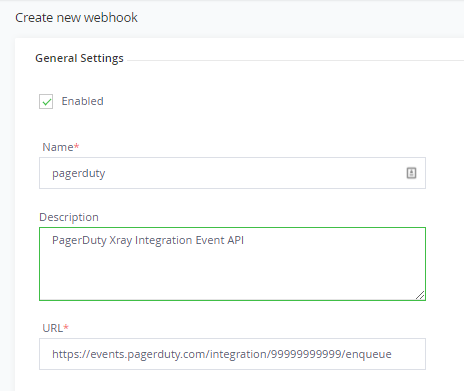Click the General Settings section heading
464x391 pixels.
click(x=79, y=58)
